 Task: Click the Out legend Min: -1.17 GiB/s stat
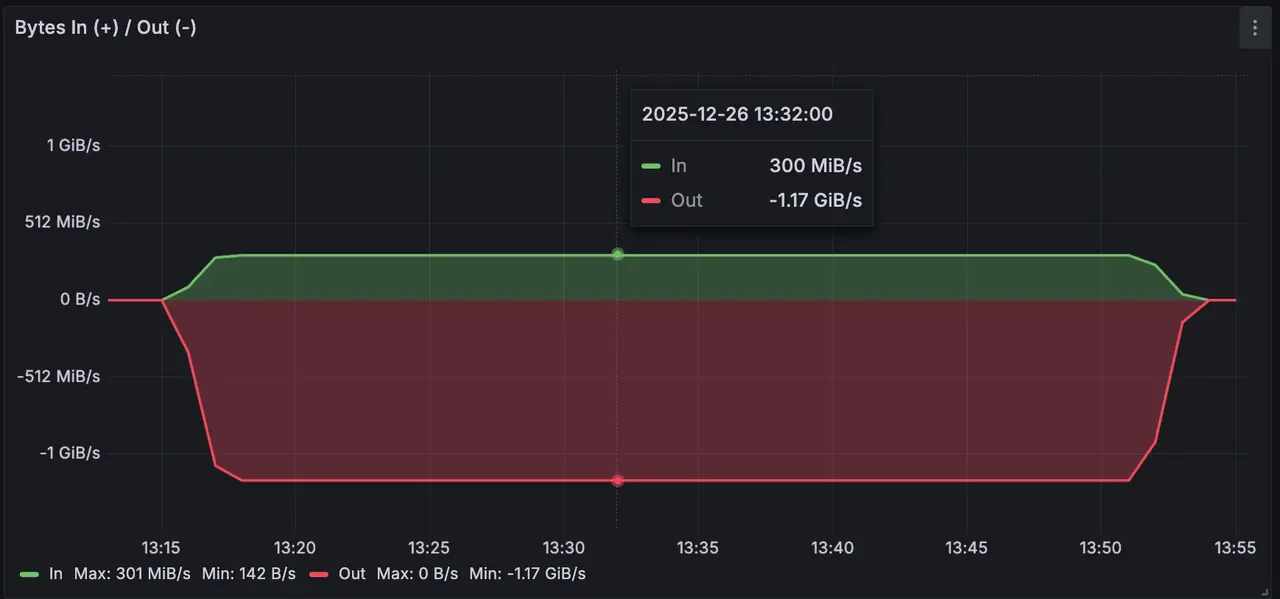tap(527, 574)
